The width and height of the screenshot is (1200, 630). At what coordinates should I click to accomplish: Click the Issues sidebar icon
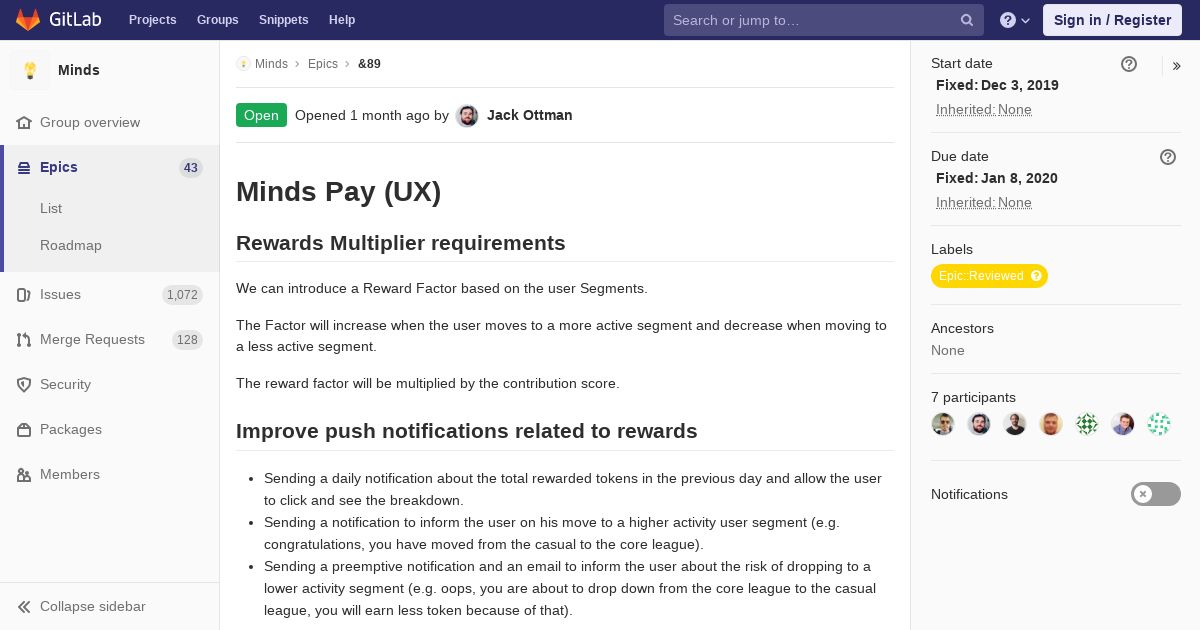pyautogui.click(x=24, y=295)
